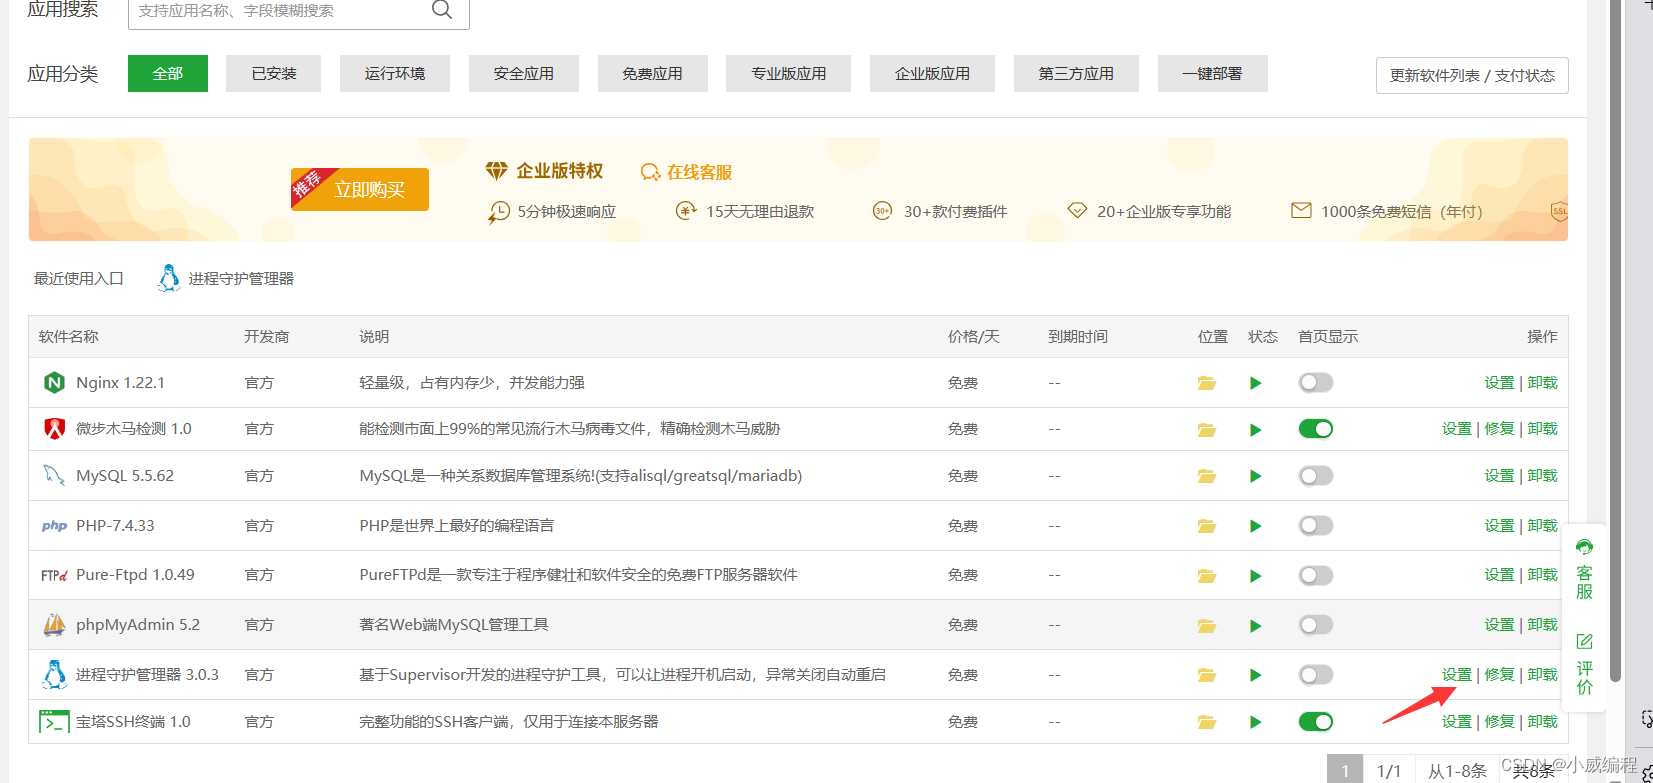Click the Nginx logo icon
1653x783 pixels.
coord(54,383)
